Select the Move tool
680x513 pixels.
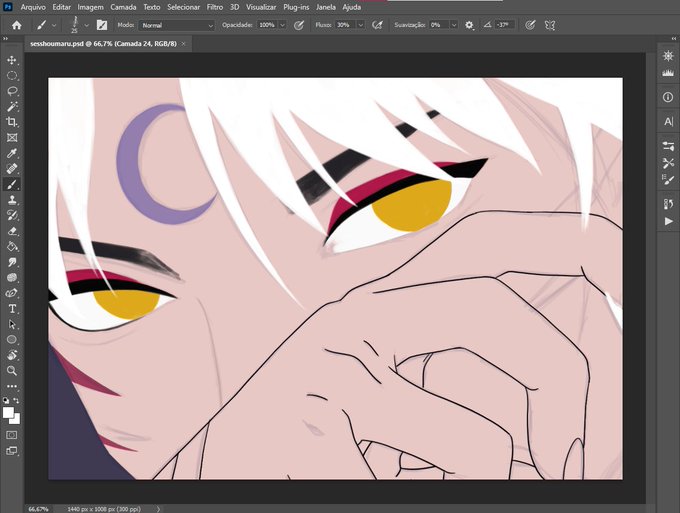[12, 60]
